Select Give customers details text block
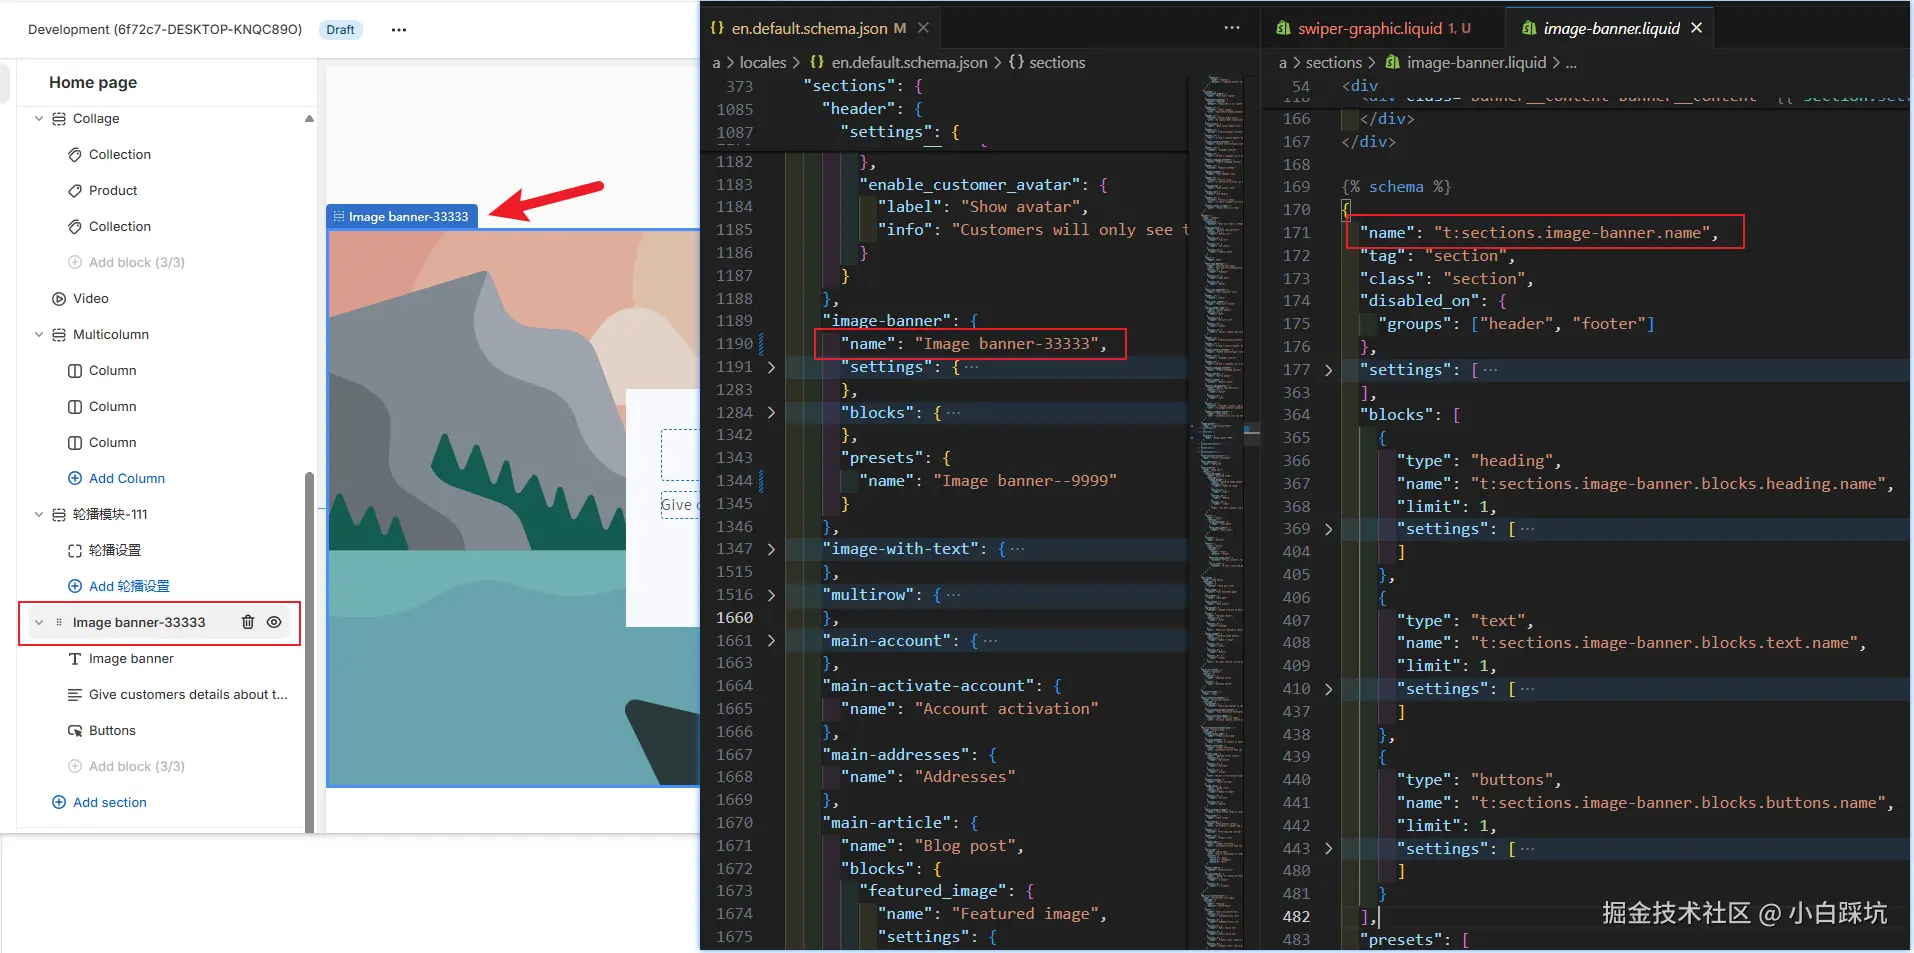Screen dimensions: 1914x953 [177, 694]
